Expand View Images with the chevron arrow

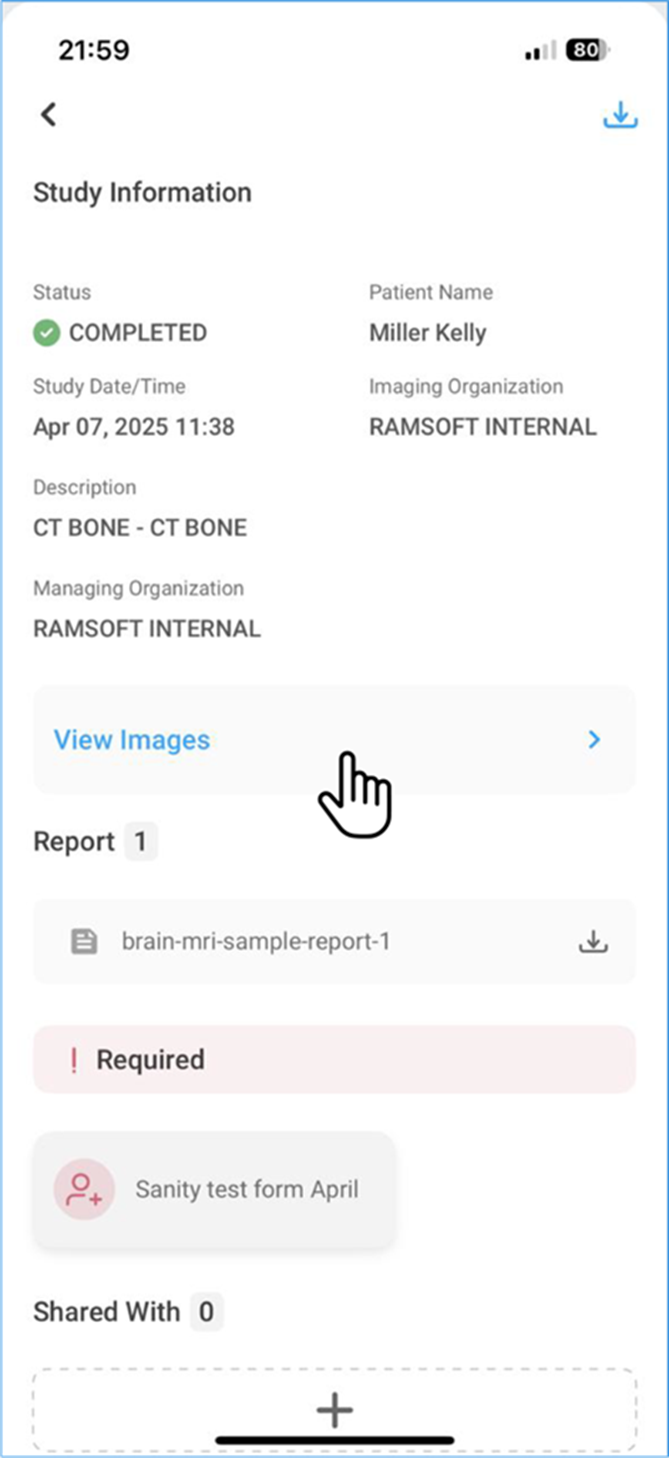point(594,740)
